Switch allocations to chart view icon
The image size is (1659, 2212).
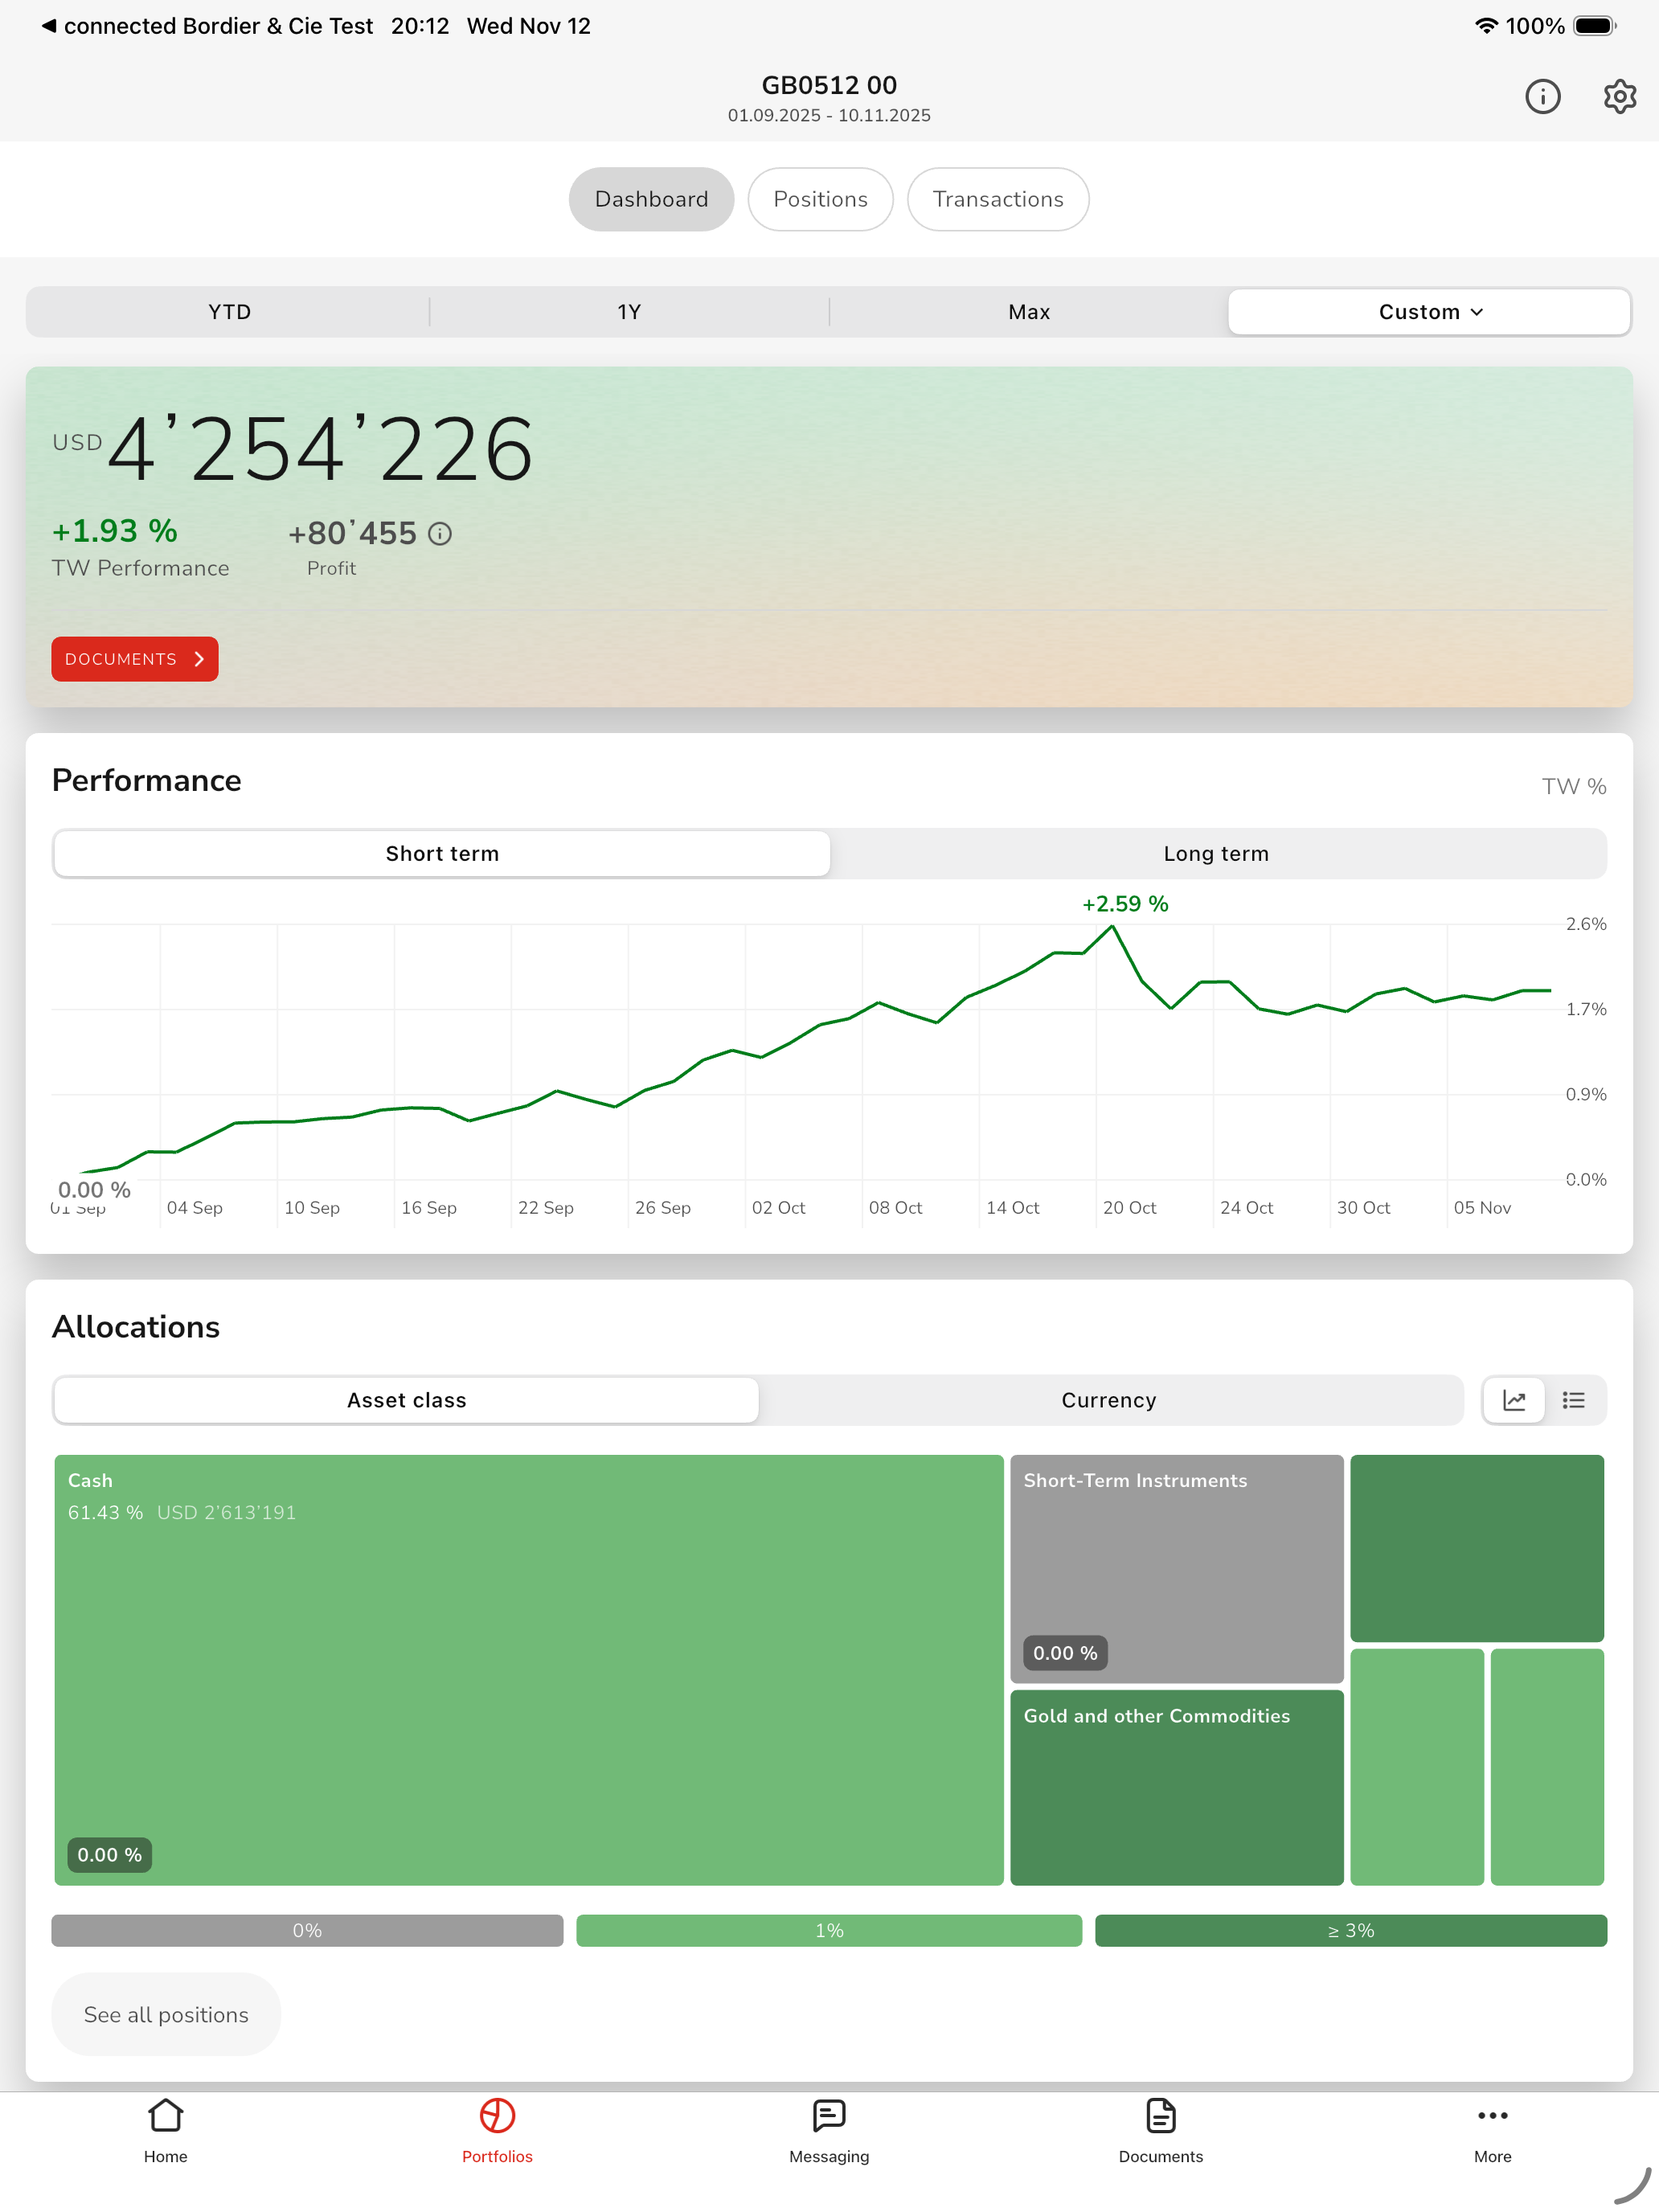1514,1400
